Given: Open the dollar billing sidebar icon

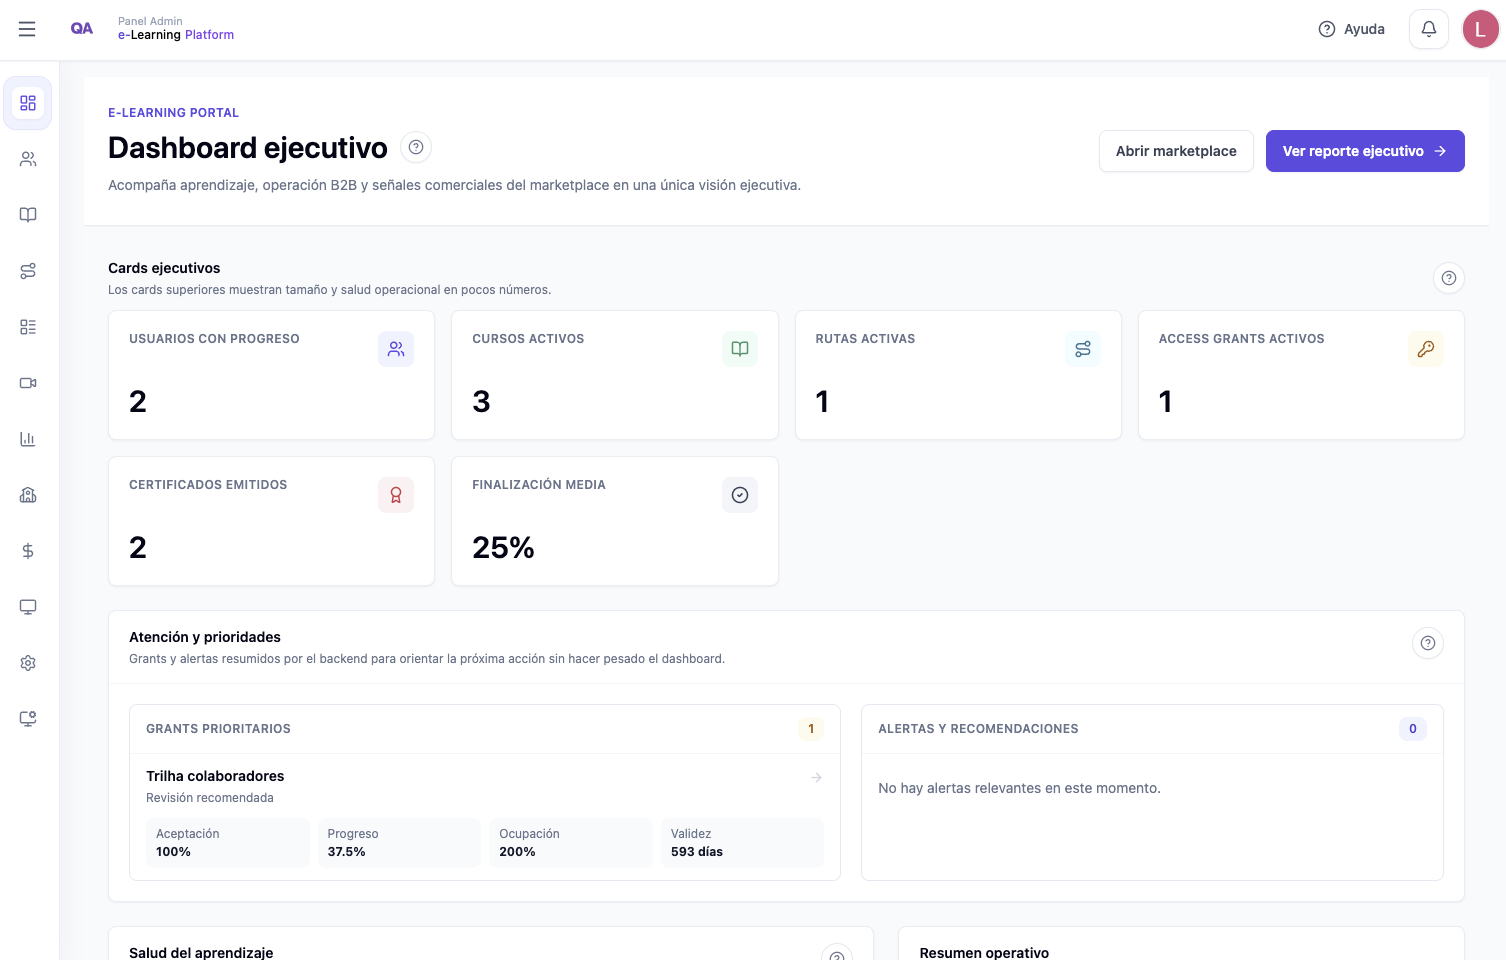Looking at the screenshot, I should tap(28, 551).
